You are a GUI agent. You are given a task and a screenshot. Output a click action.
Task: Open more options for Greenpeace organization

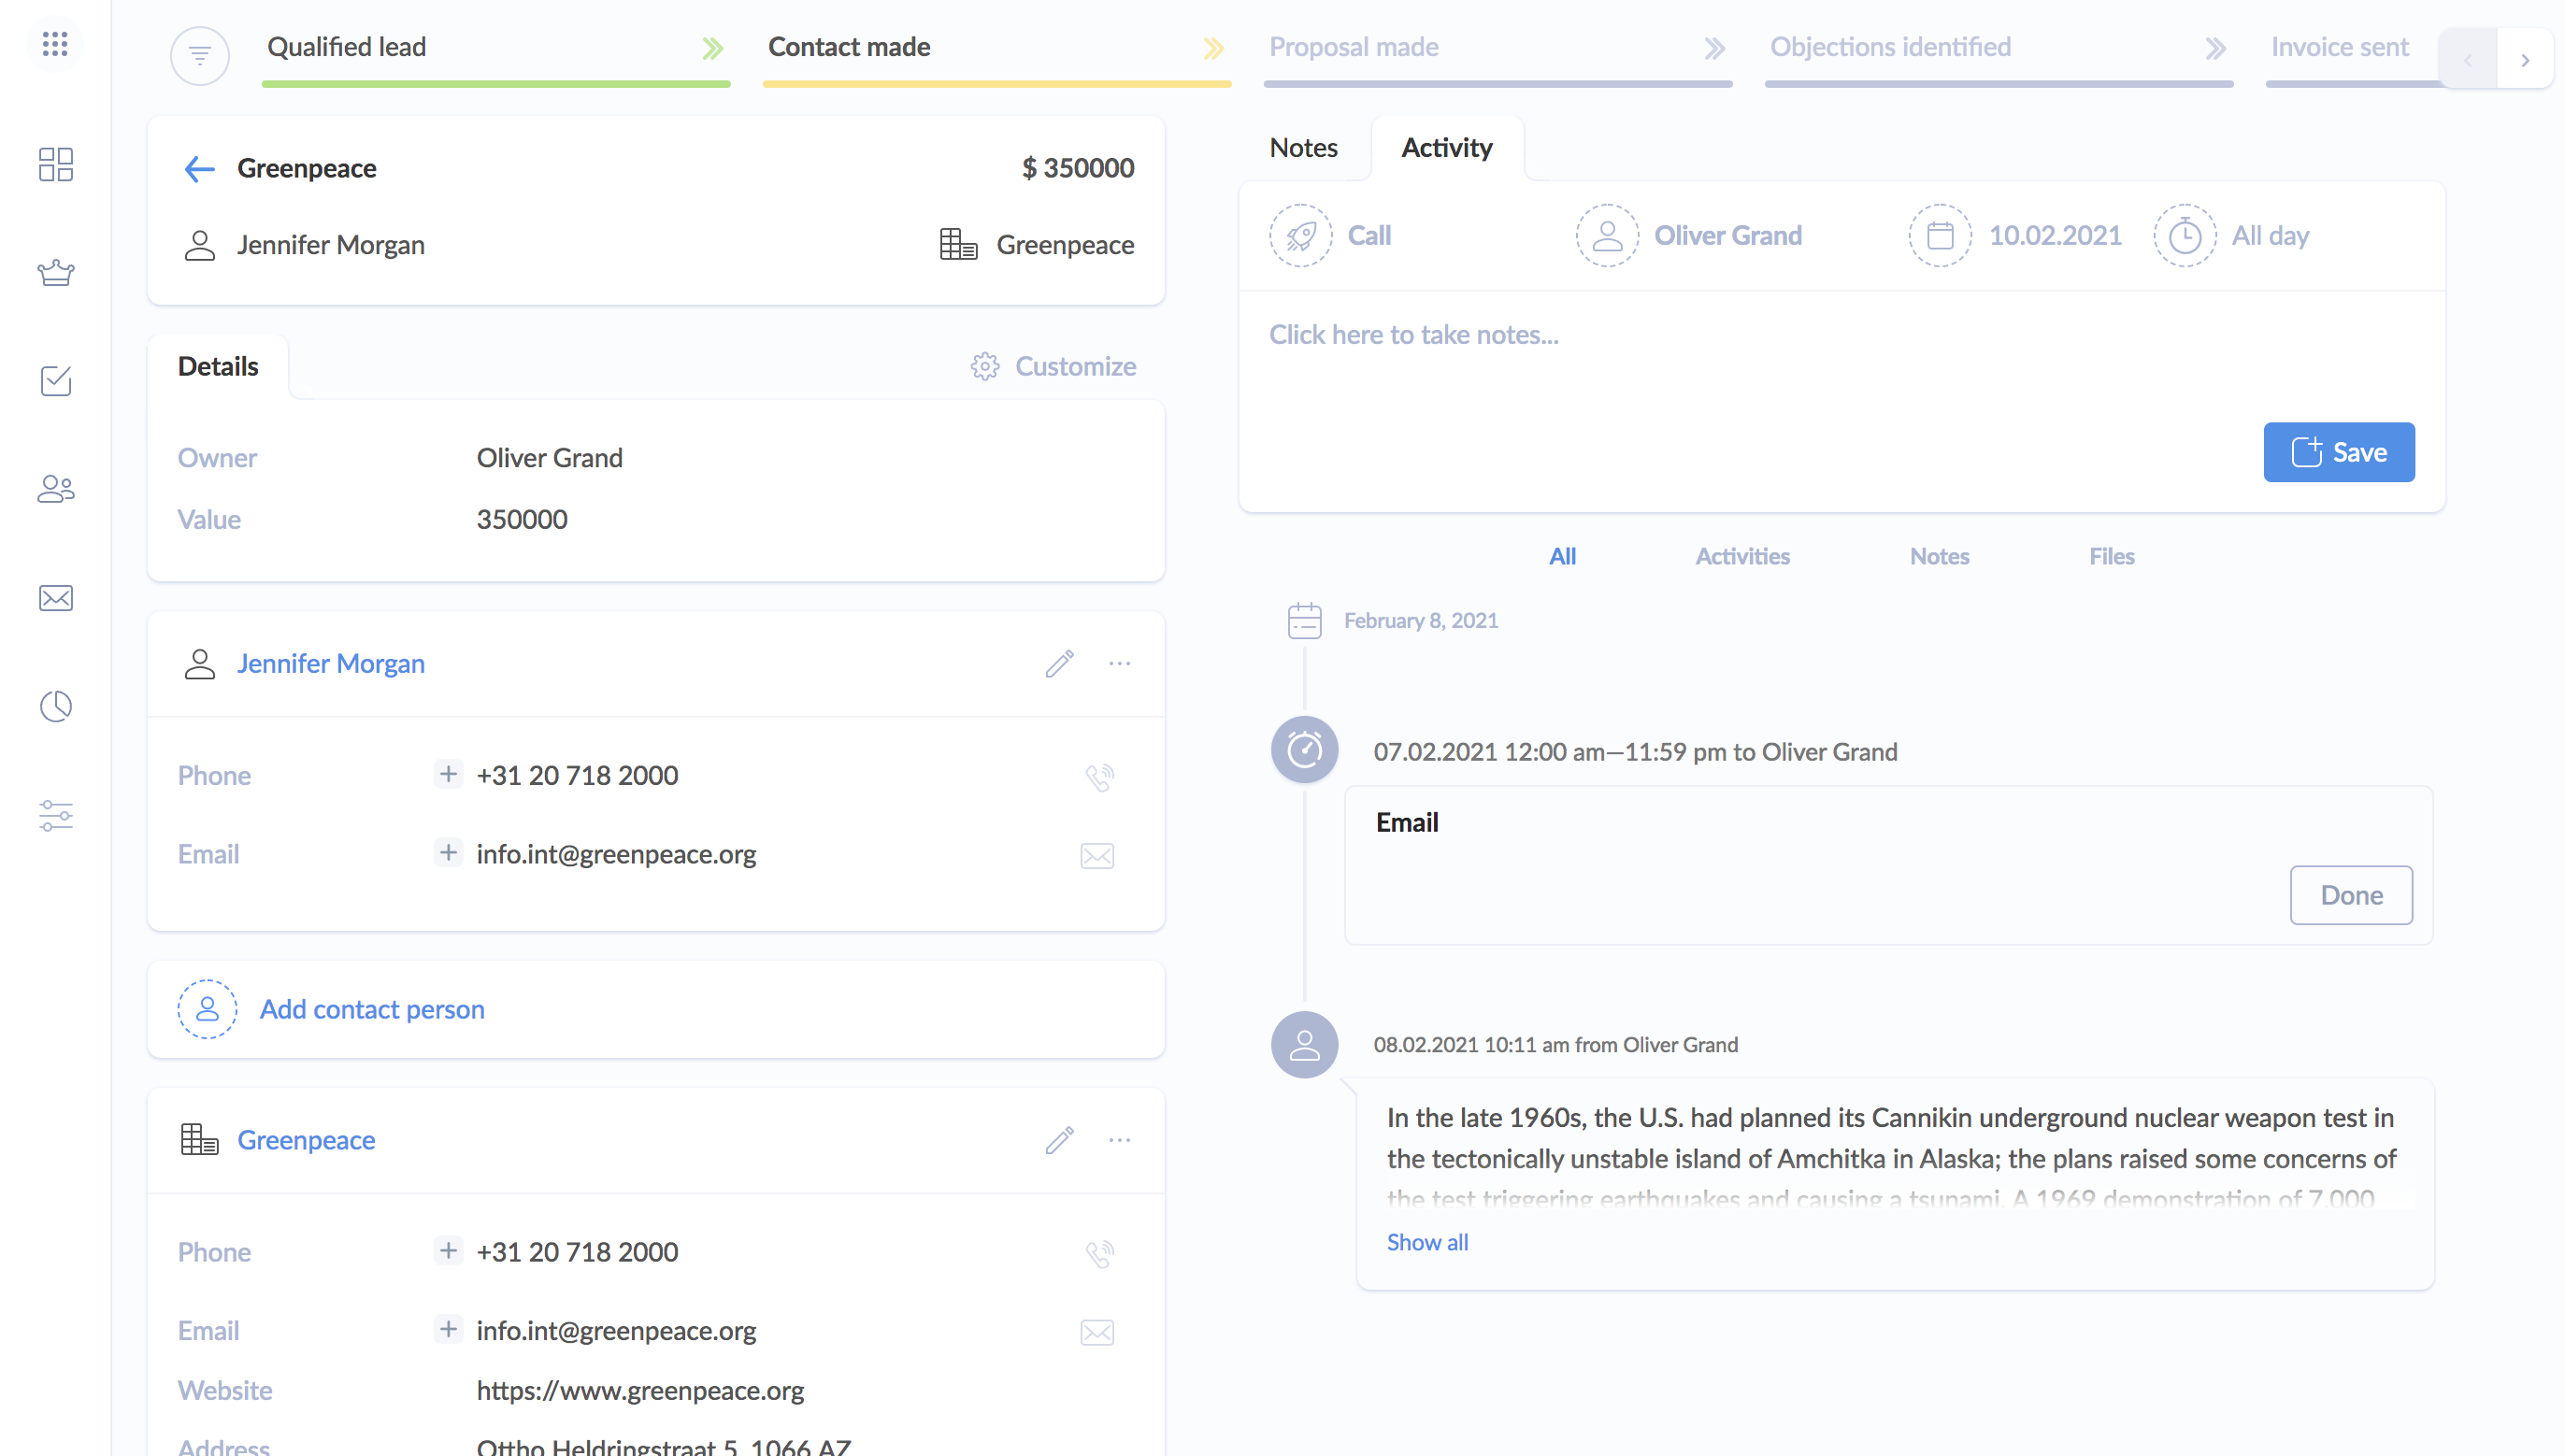1119,1140
